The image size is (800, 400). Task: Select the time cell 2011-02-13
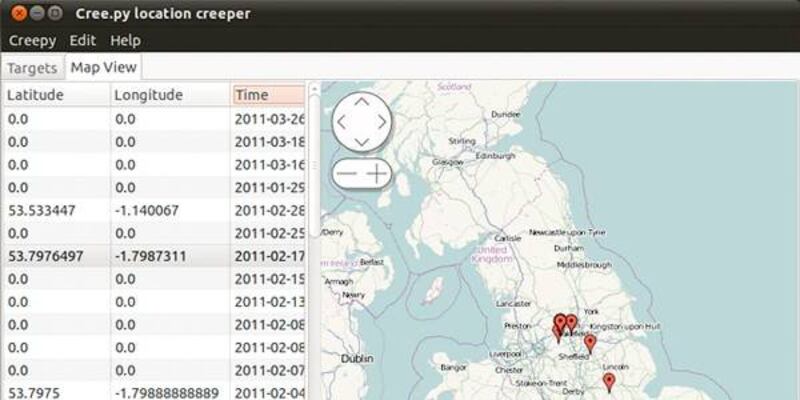[x=269, y=302]
